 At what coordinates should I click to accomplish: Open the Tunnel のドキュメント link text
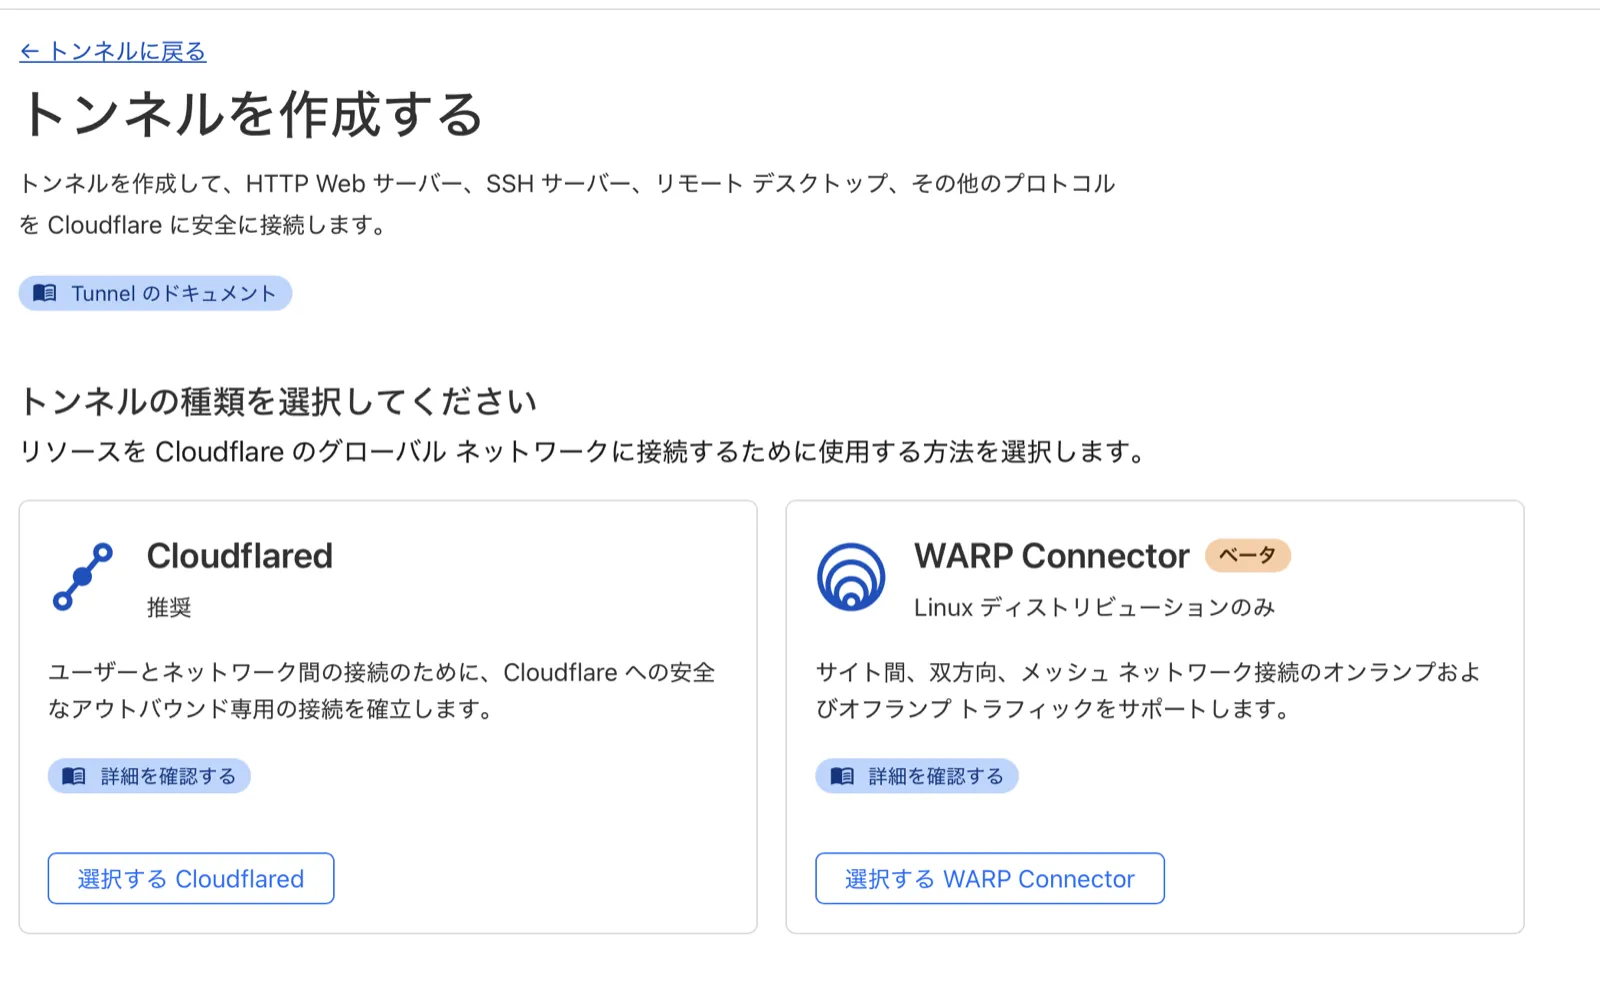coord(173,293)
